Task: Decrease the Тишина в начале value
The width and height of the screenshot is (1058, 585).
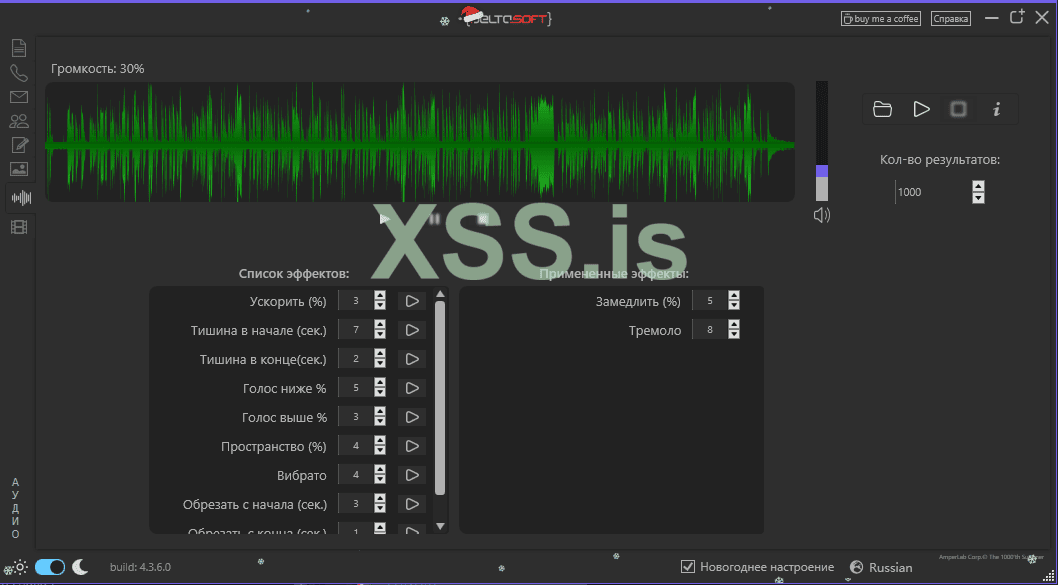Action: click(380, 335)
